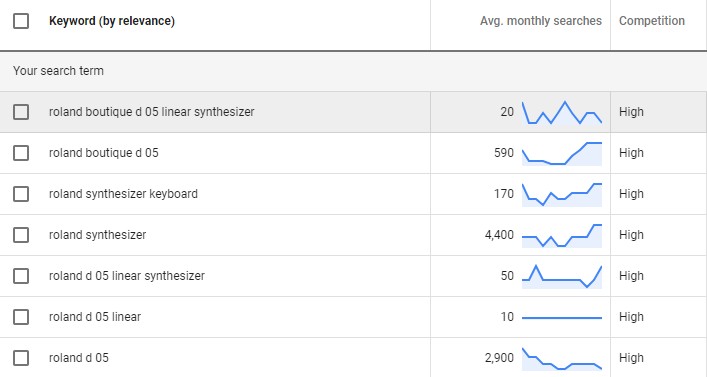707x377 pixels.
Task: Sort by Avg. monthly searches column
Action: pos(541,21)
